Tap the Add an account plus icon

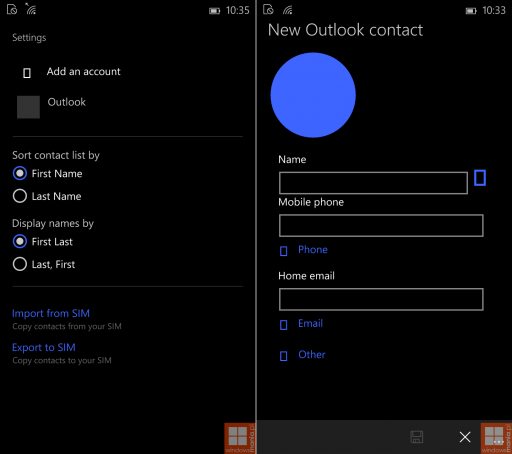27,73
